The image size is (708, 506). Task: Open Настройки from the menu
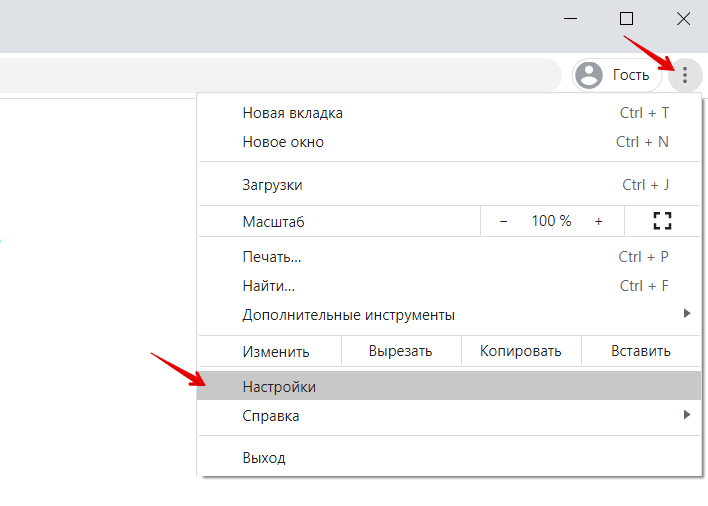pyautogui.click(x=279, y=386)
